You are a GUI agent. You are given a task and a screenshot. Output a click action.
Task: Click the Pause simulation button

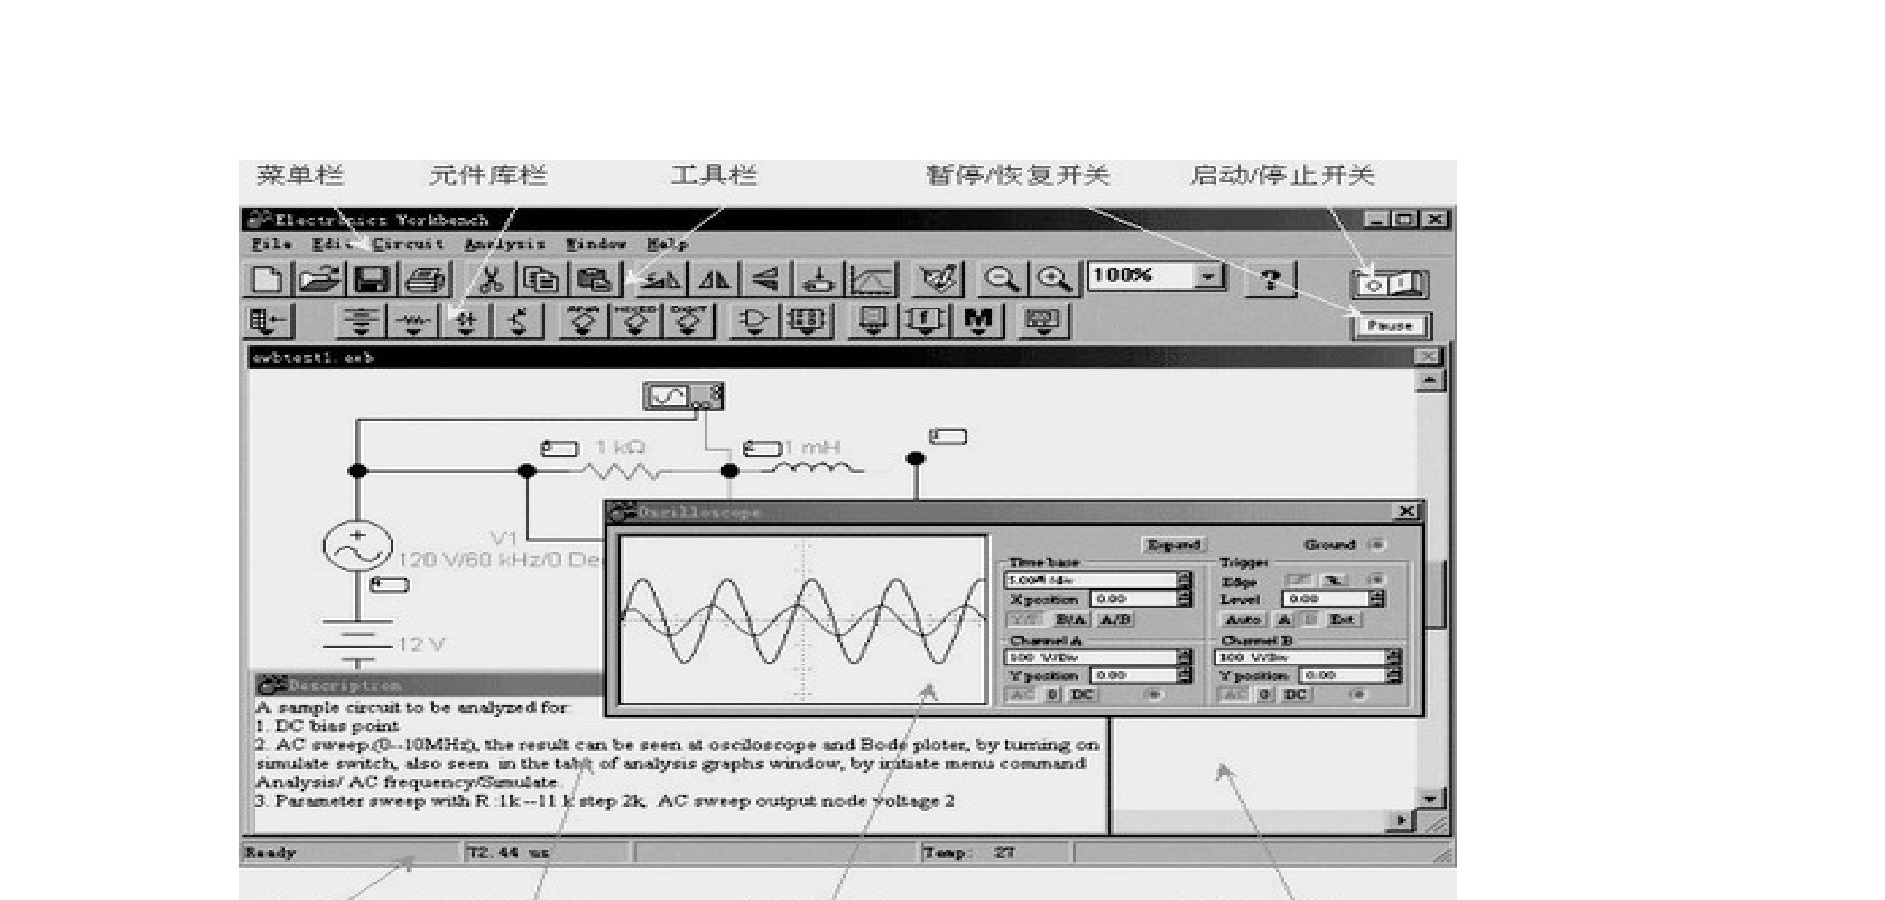[x=1391, y=326]
